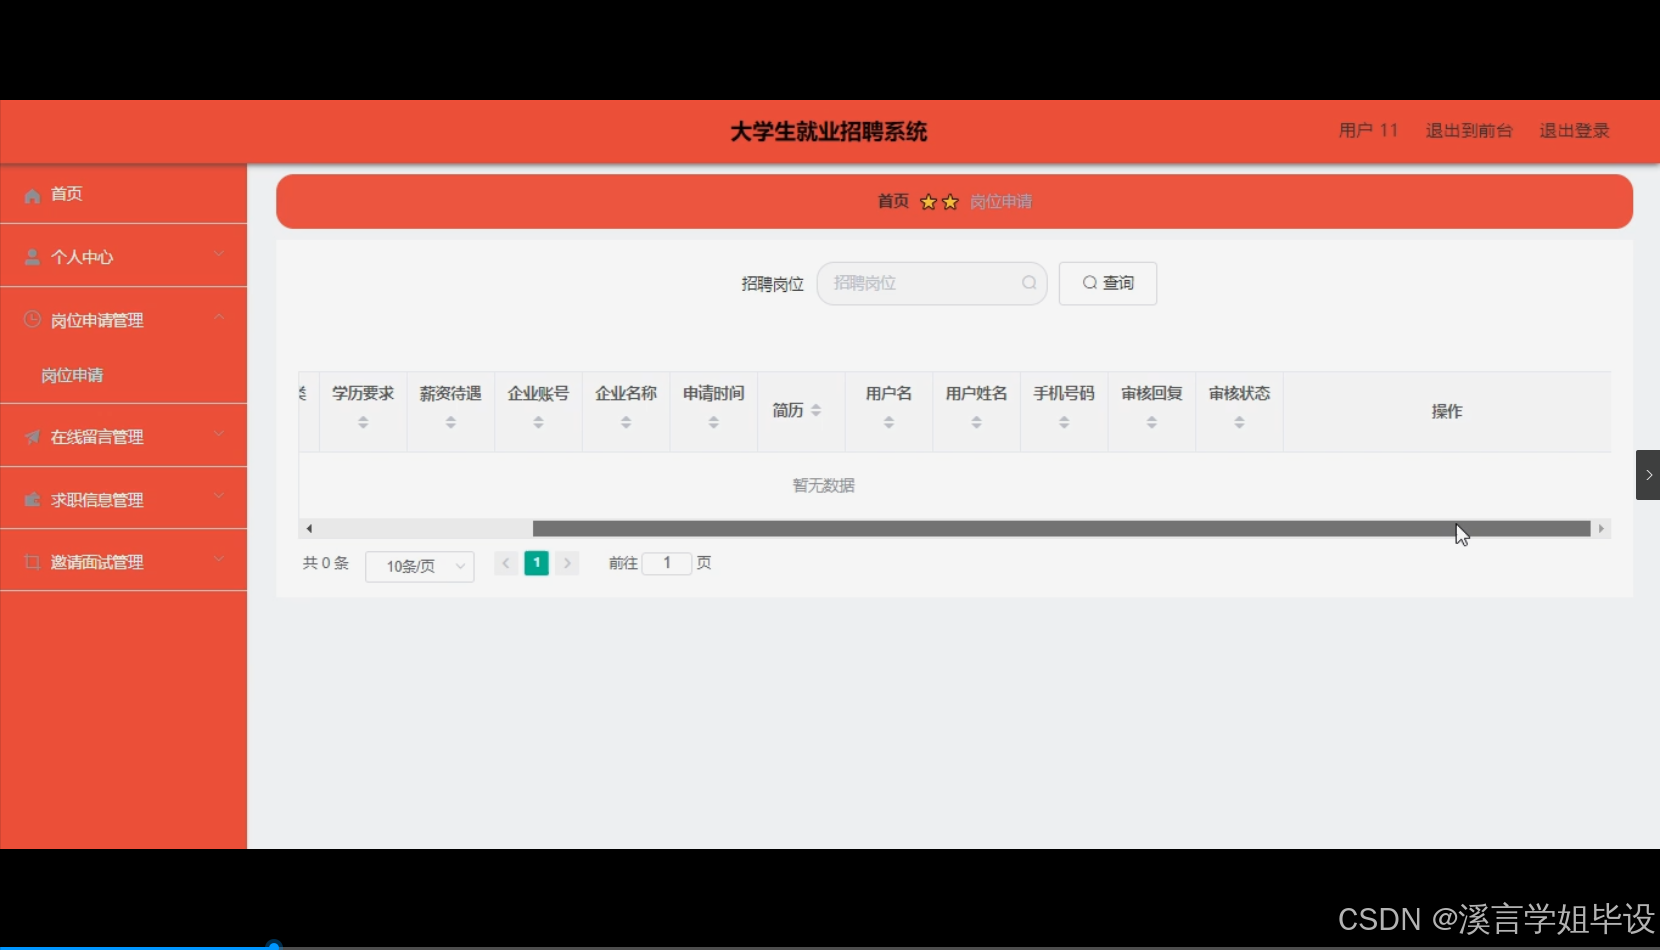
Task: Click the sort arrows under 审核回复 column
Action: click(x=1152, y=423)
